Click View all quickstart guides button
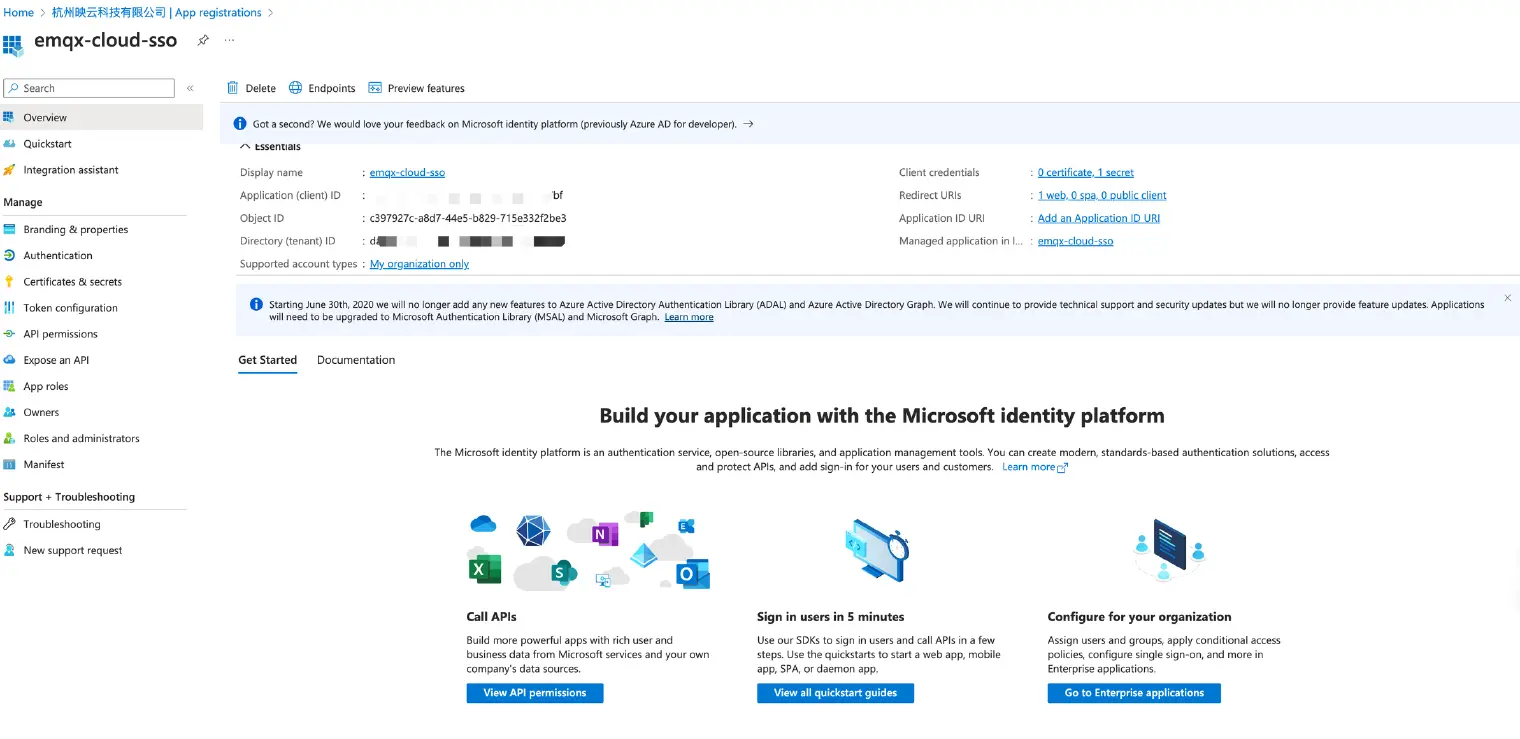The image size is (1520, 739). click(835, 693)
